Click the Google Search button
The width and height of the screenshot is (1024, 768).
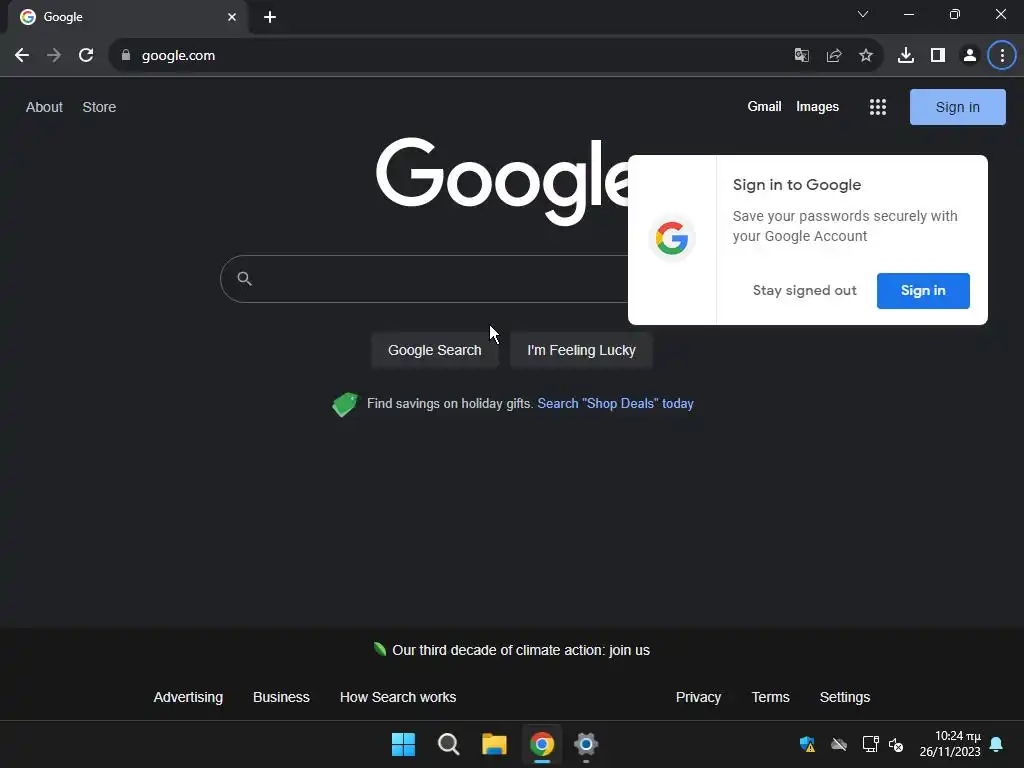[x=434, y=350]
